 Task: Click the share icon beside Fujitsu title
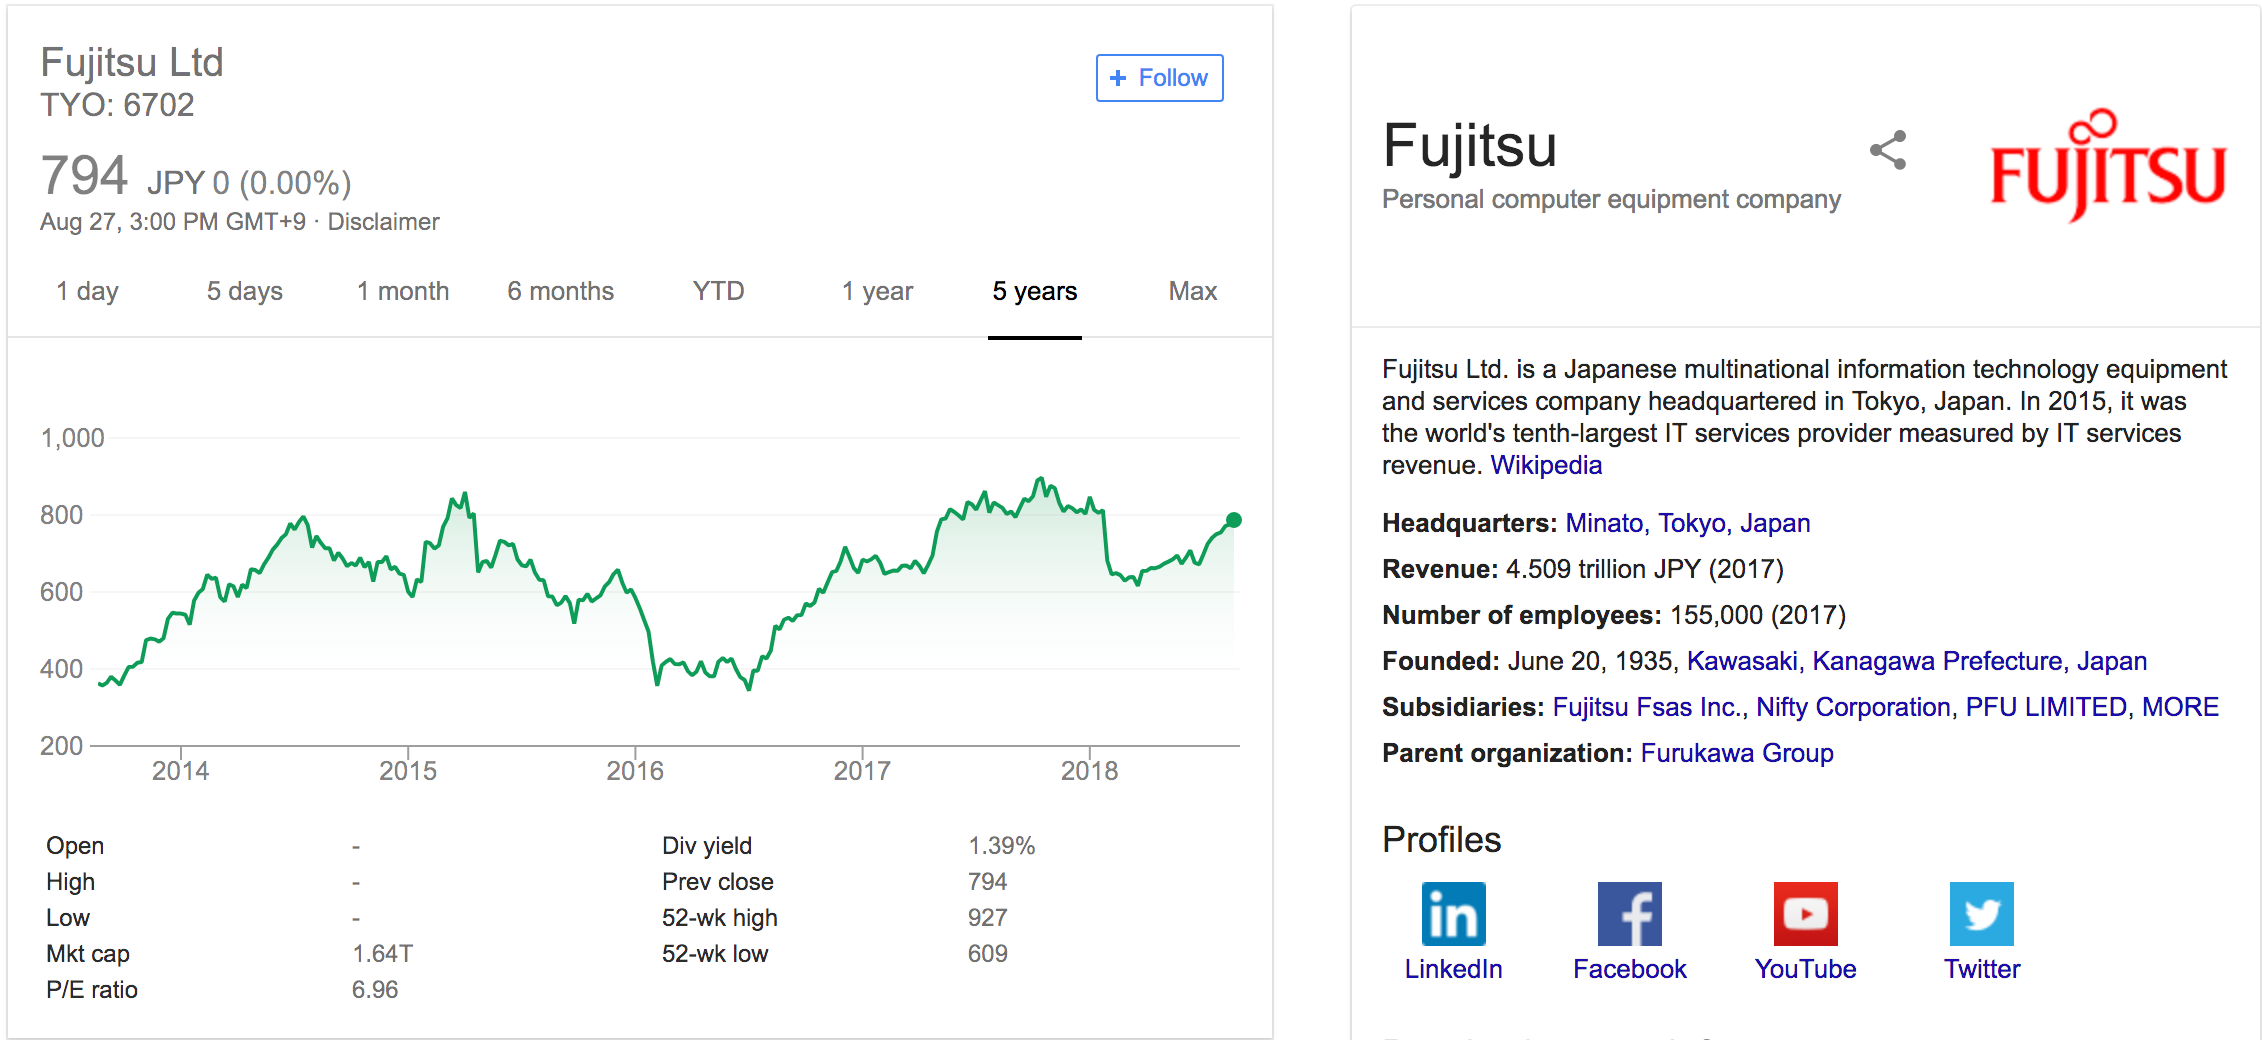pyautogui.click(x=1888, y=150)
